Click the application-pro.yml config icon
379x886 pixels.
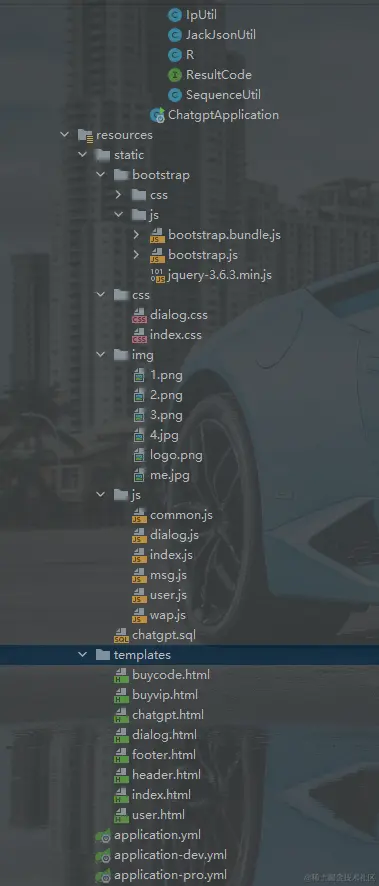(x=103, y=876)
